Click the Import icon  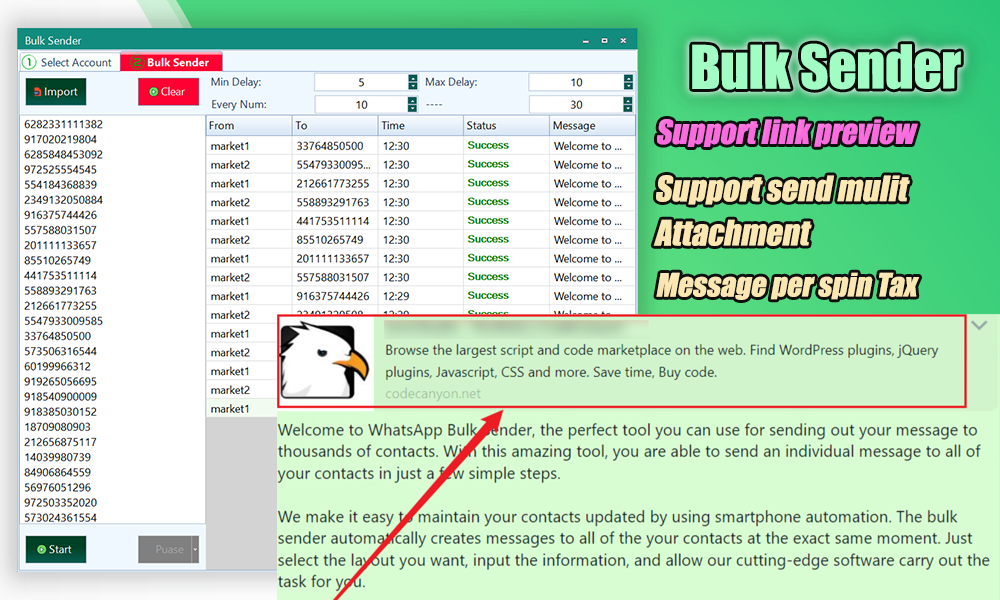click(x=36, y=91)
